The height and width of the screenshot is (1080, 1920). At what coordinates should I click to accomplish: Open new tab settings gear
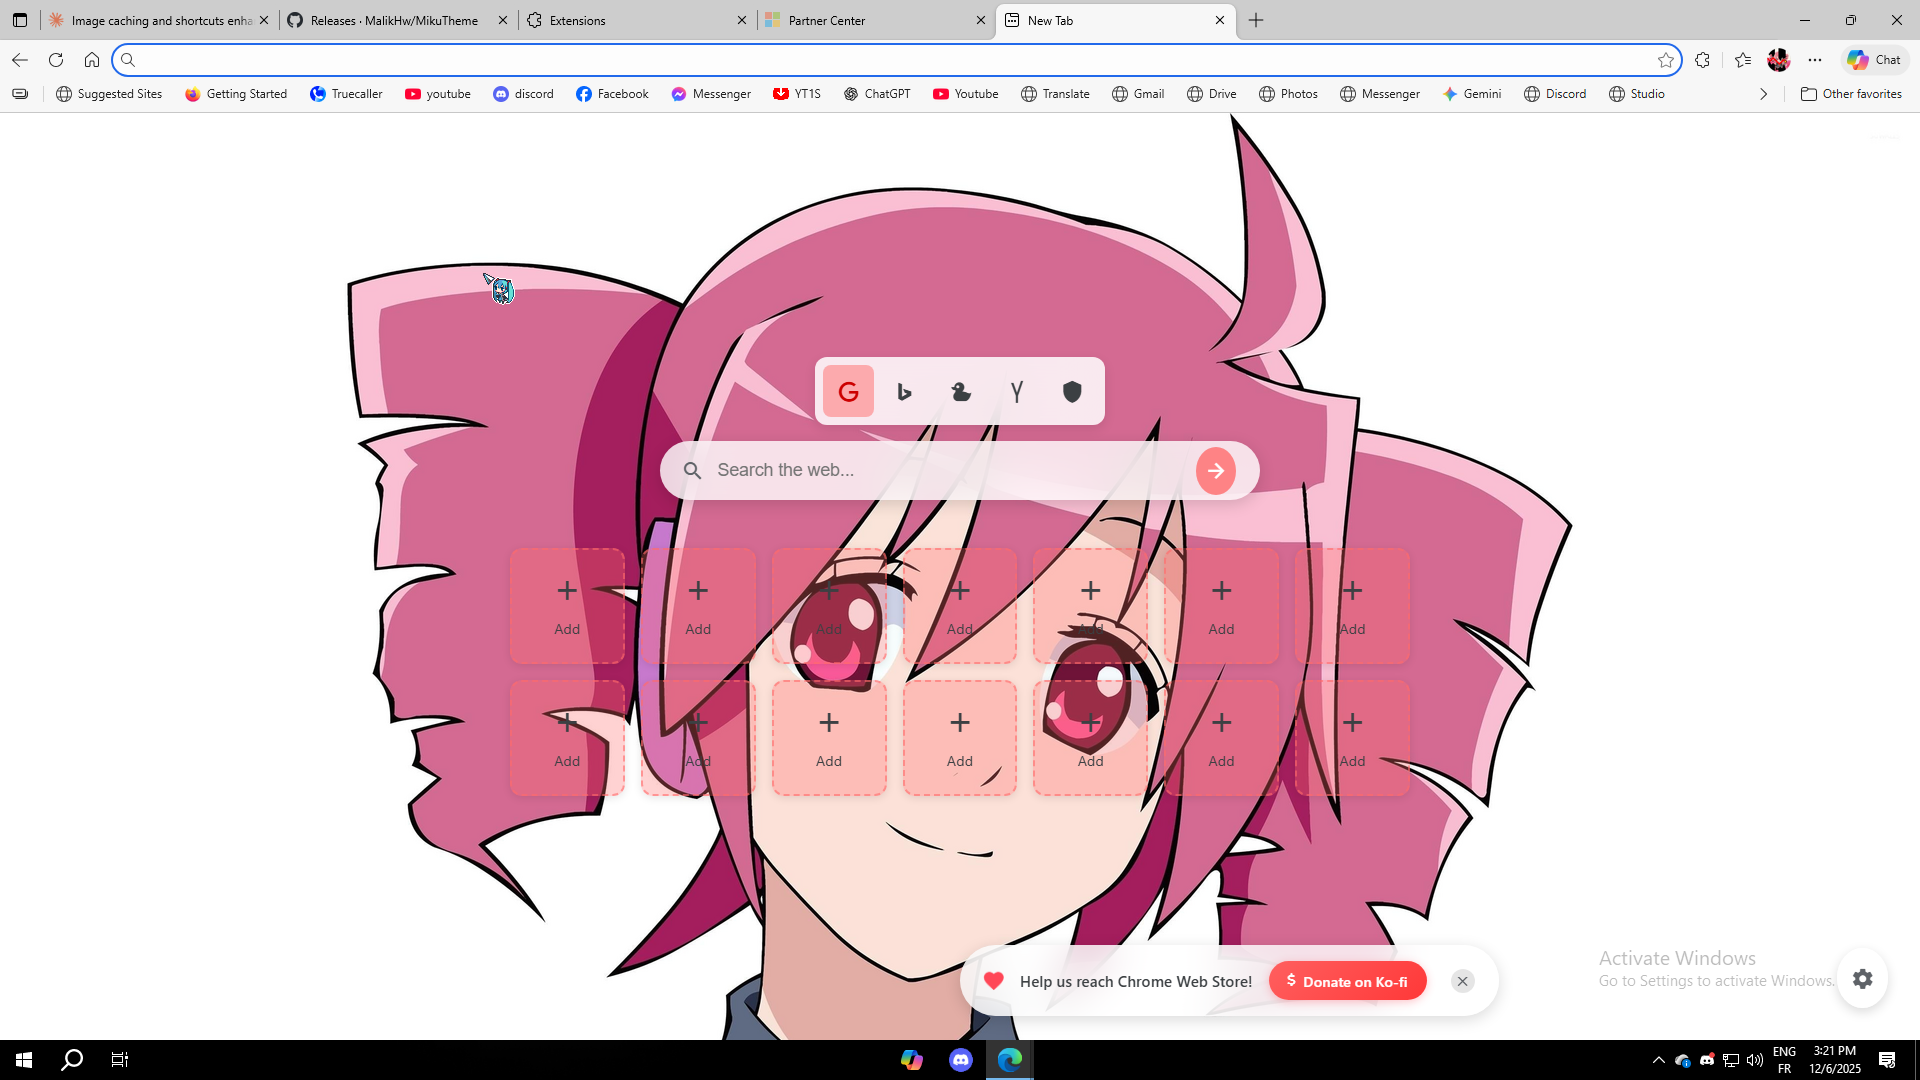(1862, 979)
